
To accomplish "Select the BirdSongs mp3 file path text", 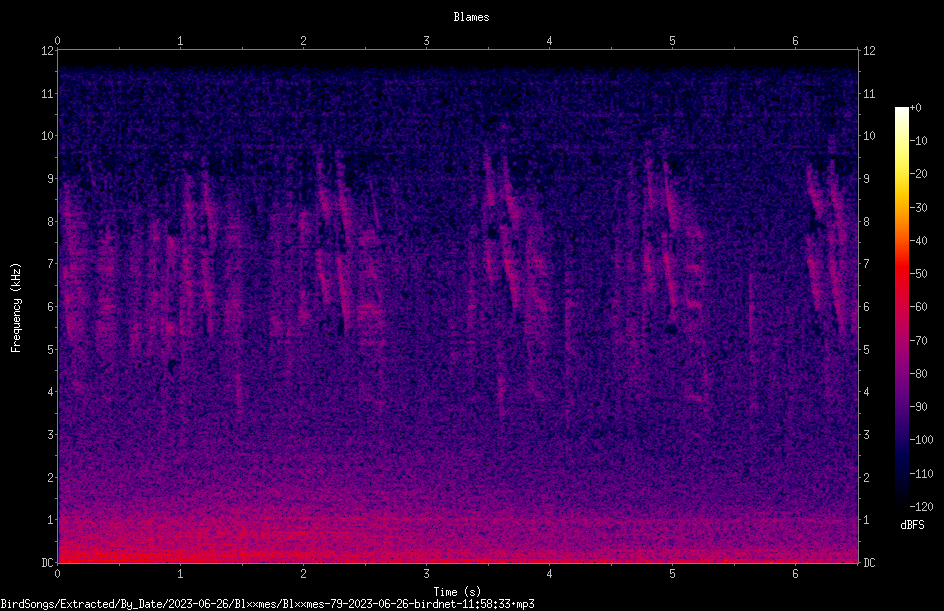I will [x=267, y=604].
